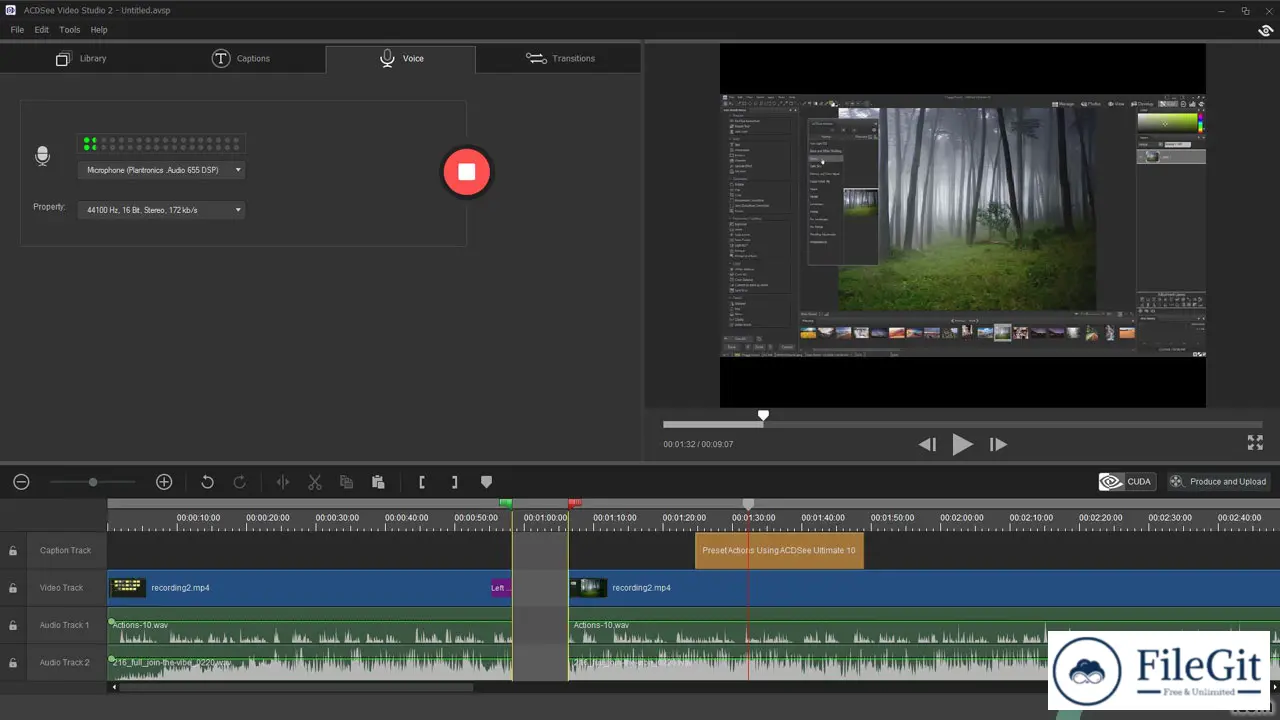This screenshot has width=1280, height=720.
Task: Copy the selected clip
Action: (346, 482)
